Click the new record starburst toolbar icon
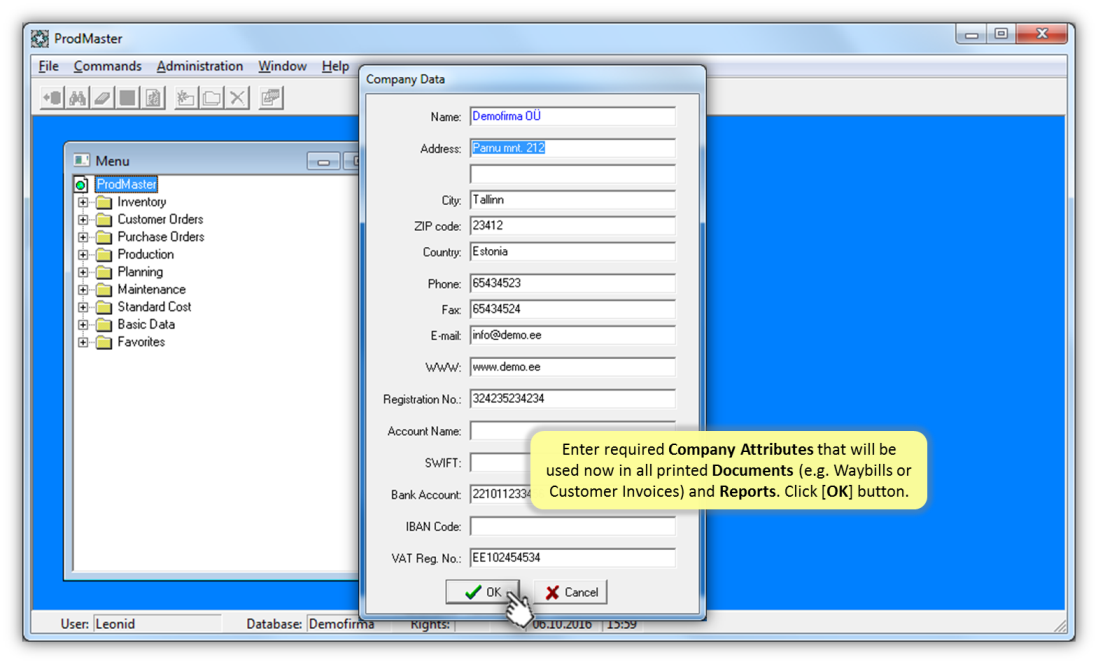Image resolution: width=1098 pixels, height=664 pixels. click(x=186, y=98)
